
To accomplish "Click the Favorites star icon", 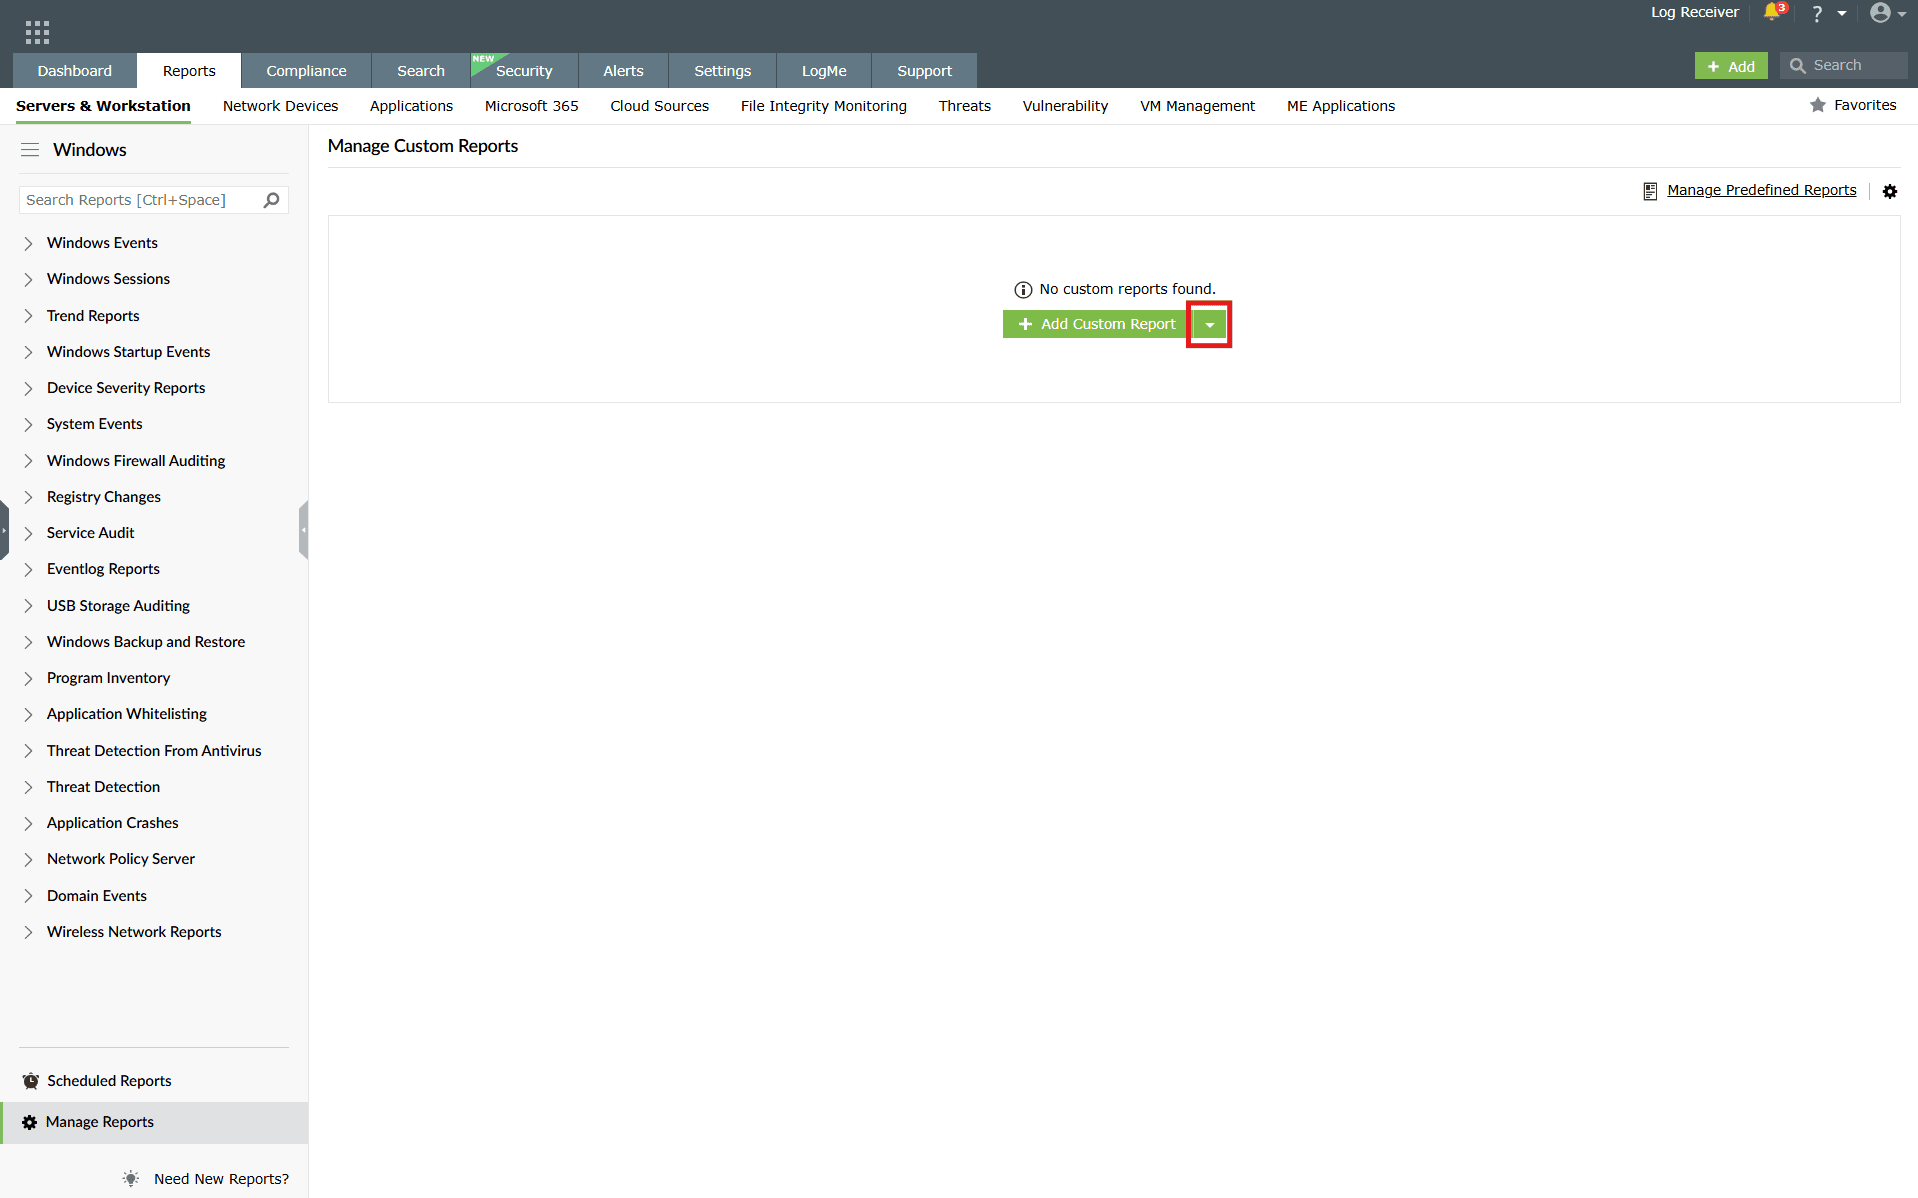I will 1817,105.
